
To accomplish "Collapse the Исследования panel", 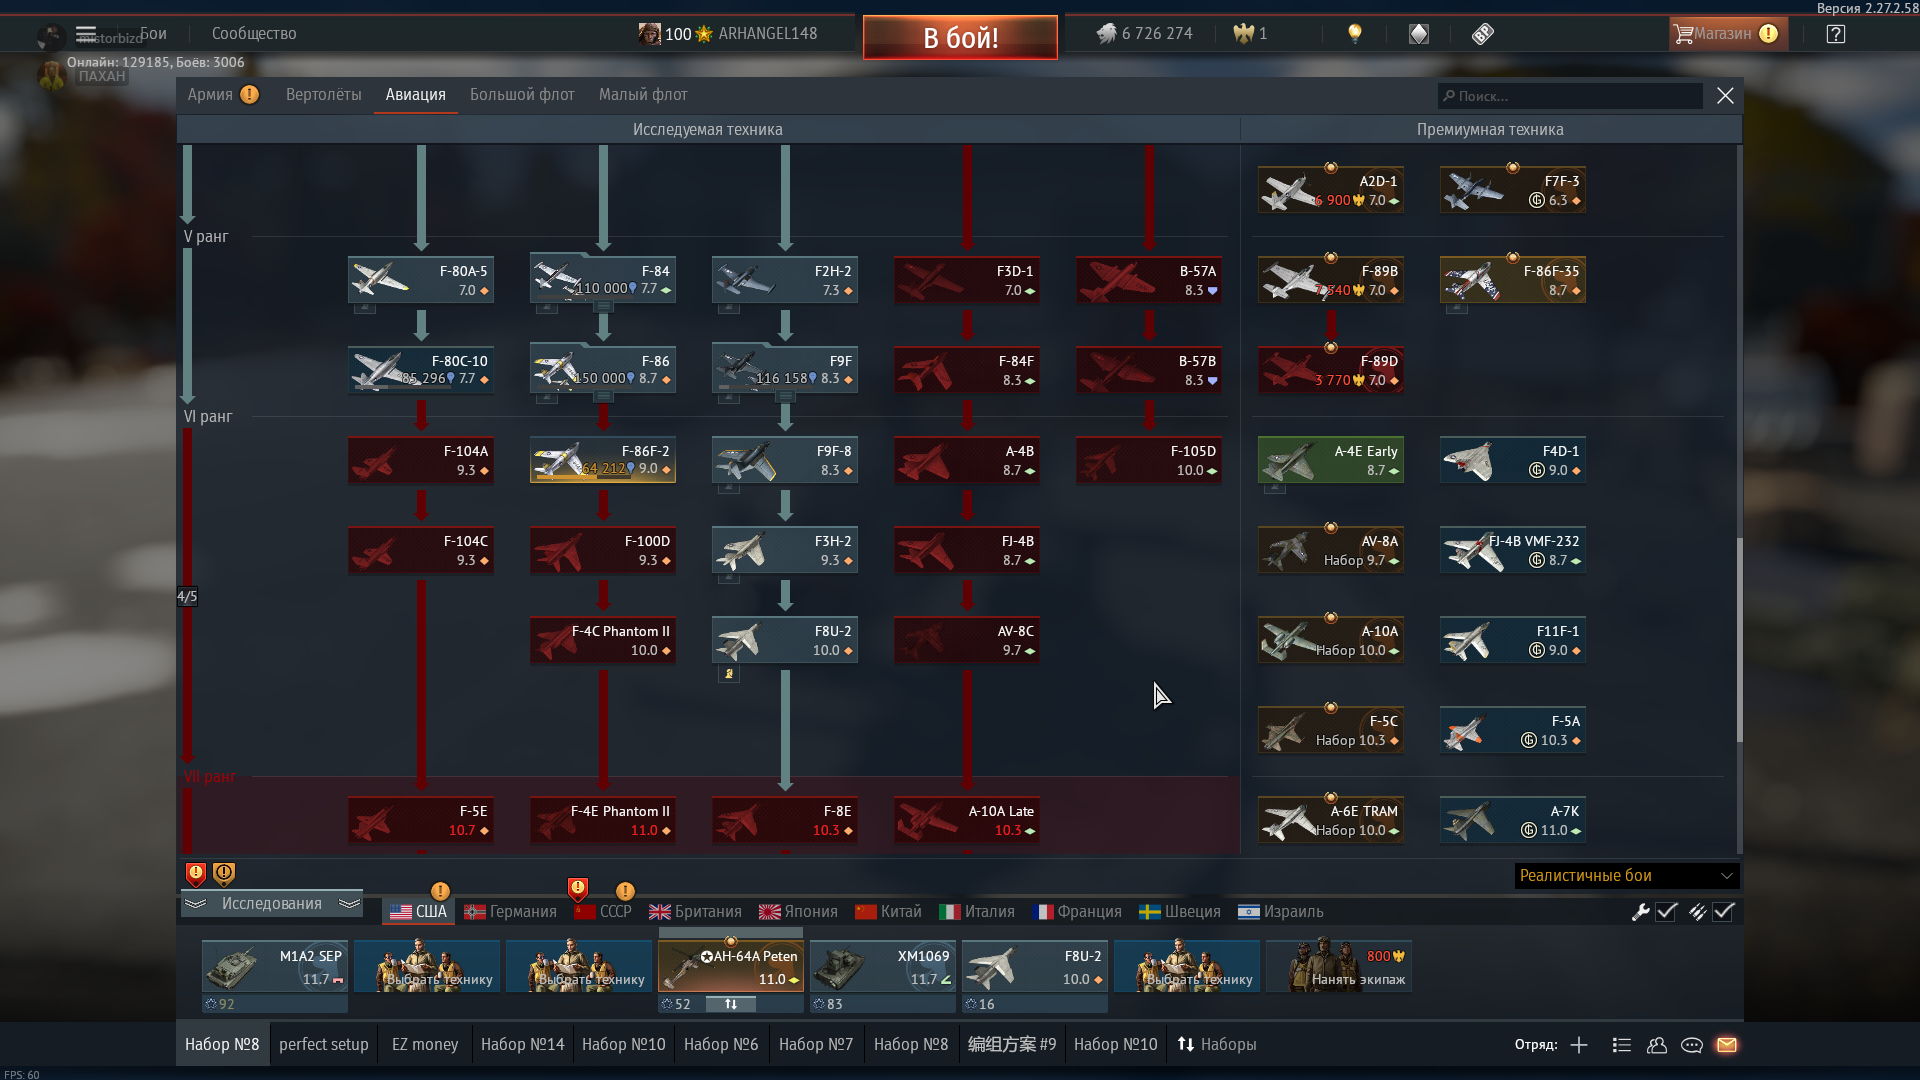I will [x=272, y=903].
